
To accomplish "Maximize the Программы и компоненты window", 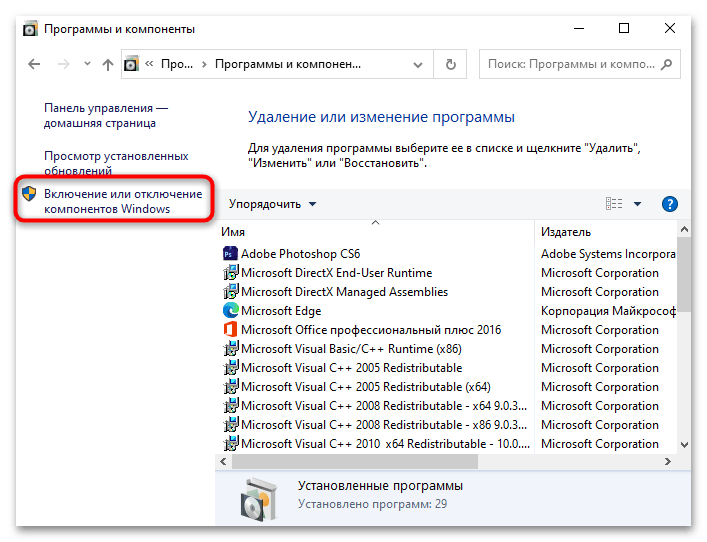I will tap(624, 28).
